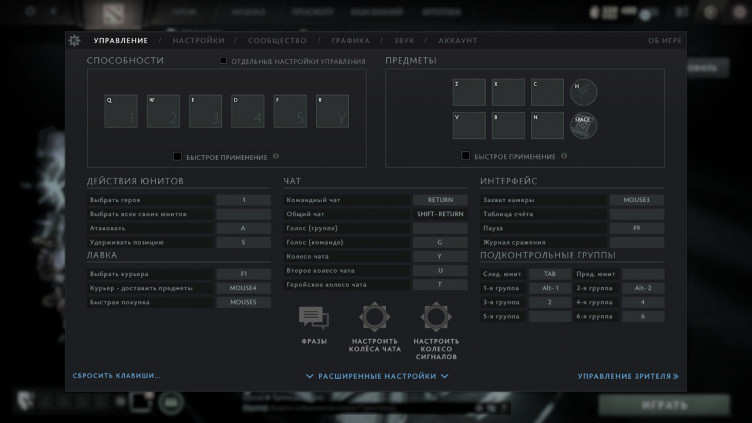Click the round SPACE item slot

[583, 125]
